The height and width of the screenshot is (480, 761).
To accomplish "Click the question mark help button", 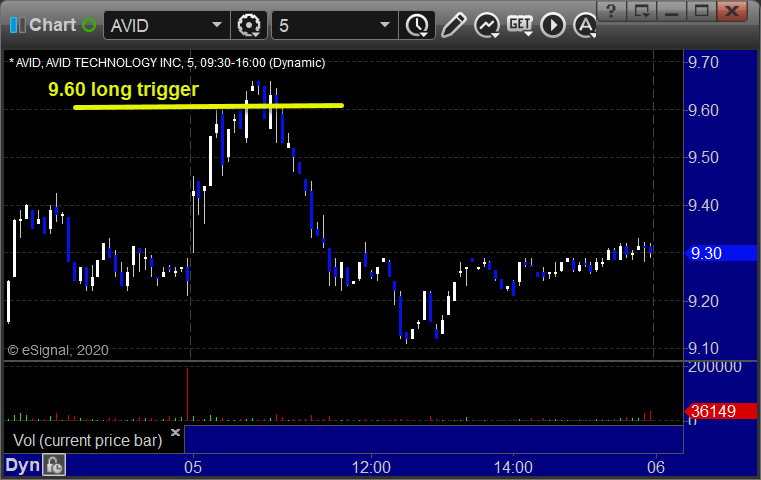I will click(x=611, y=11).
